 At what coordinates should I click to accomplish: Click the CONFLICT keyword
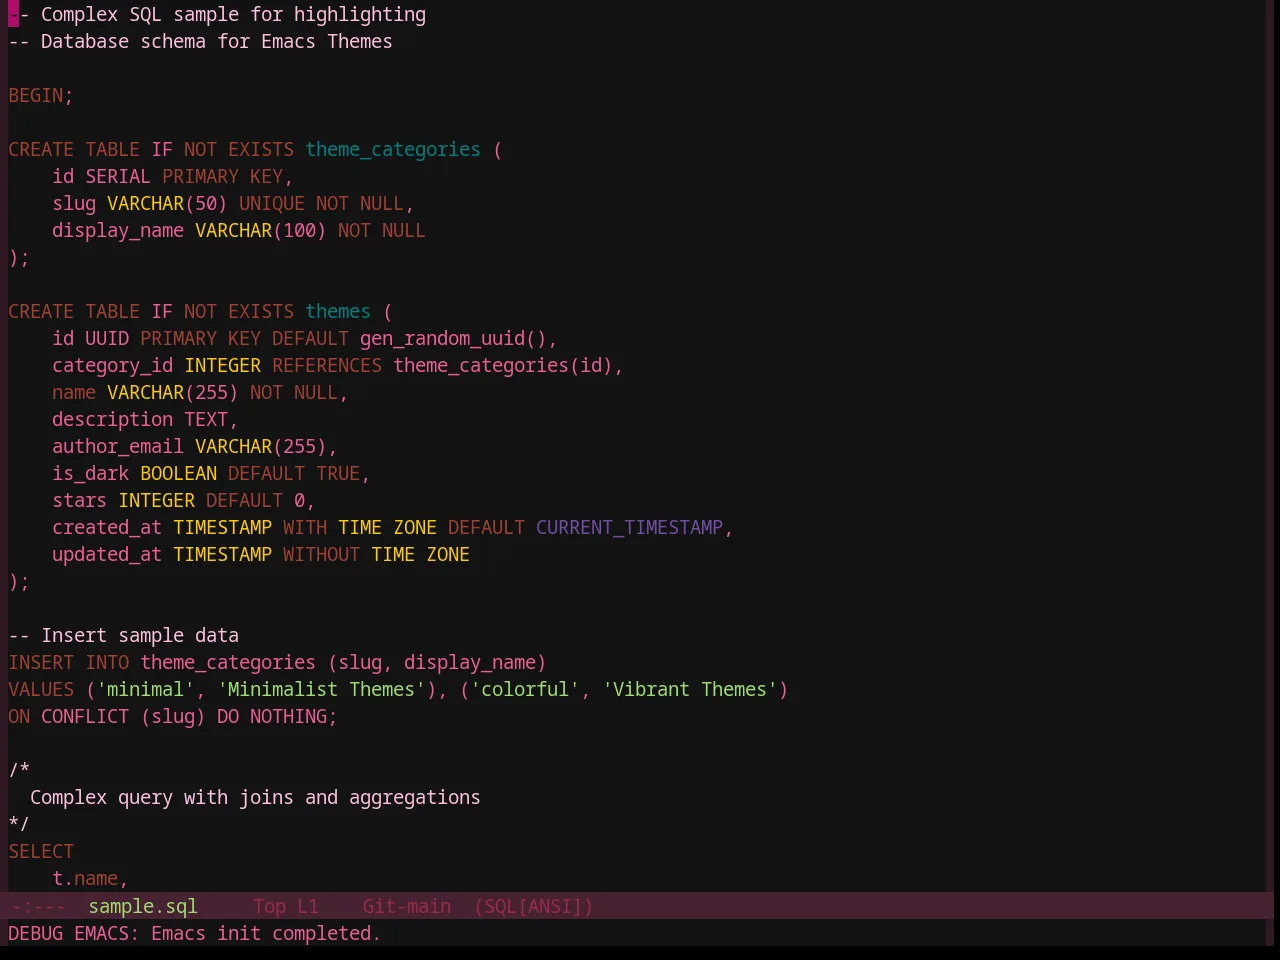[85, 716]
